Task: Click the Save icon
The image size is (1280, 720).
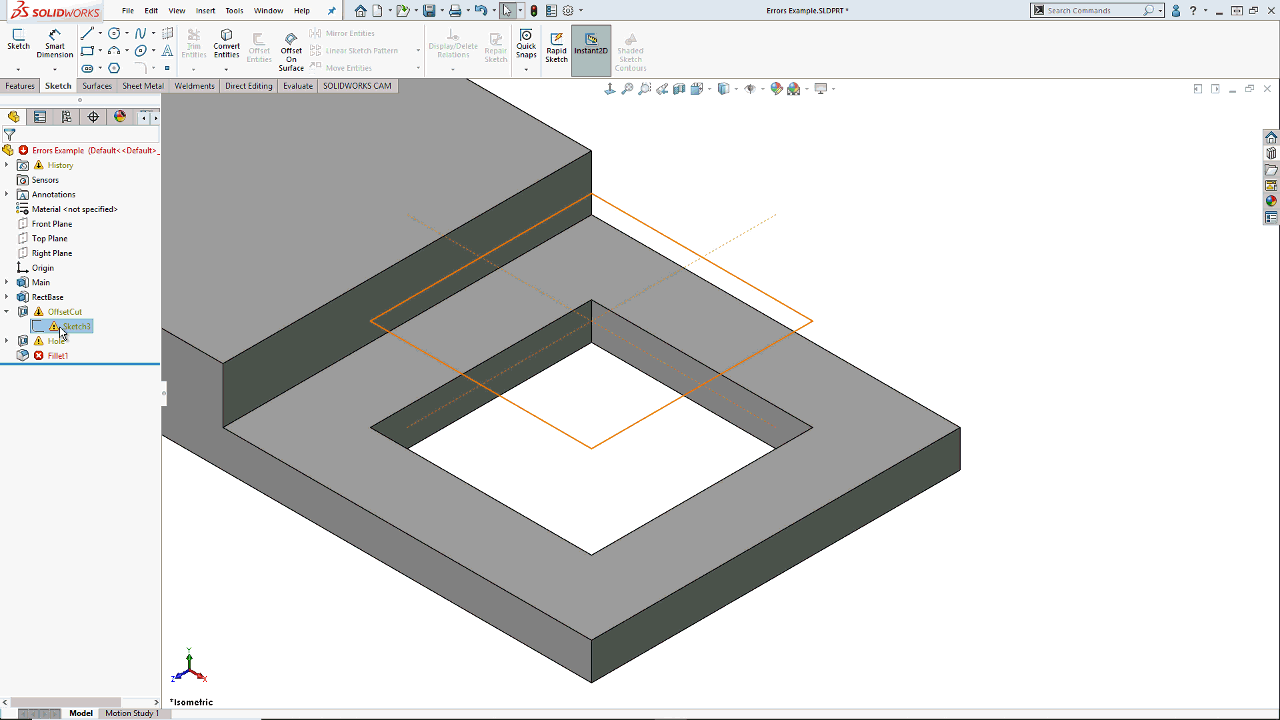Action: pyautogui.click(x=428, y=10)
